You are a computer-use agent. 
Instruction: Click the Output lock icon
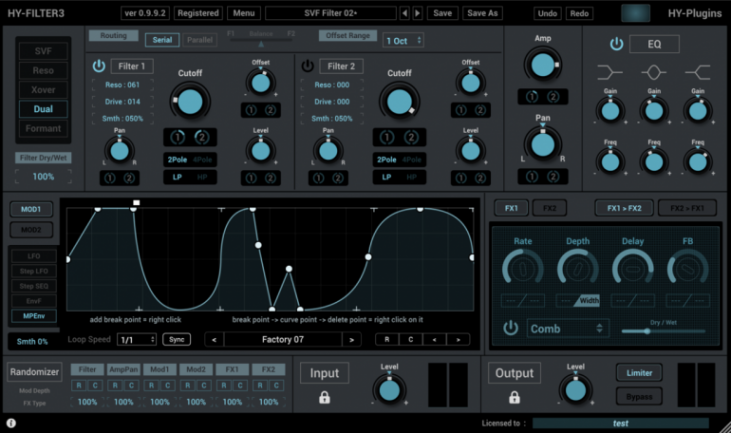pos(514,397)
